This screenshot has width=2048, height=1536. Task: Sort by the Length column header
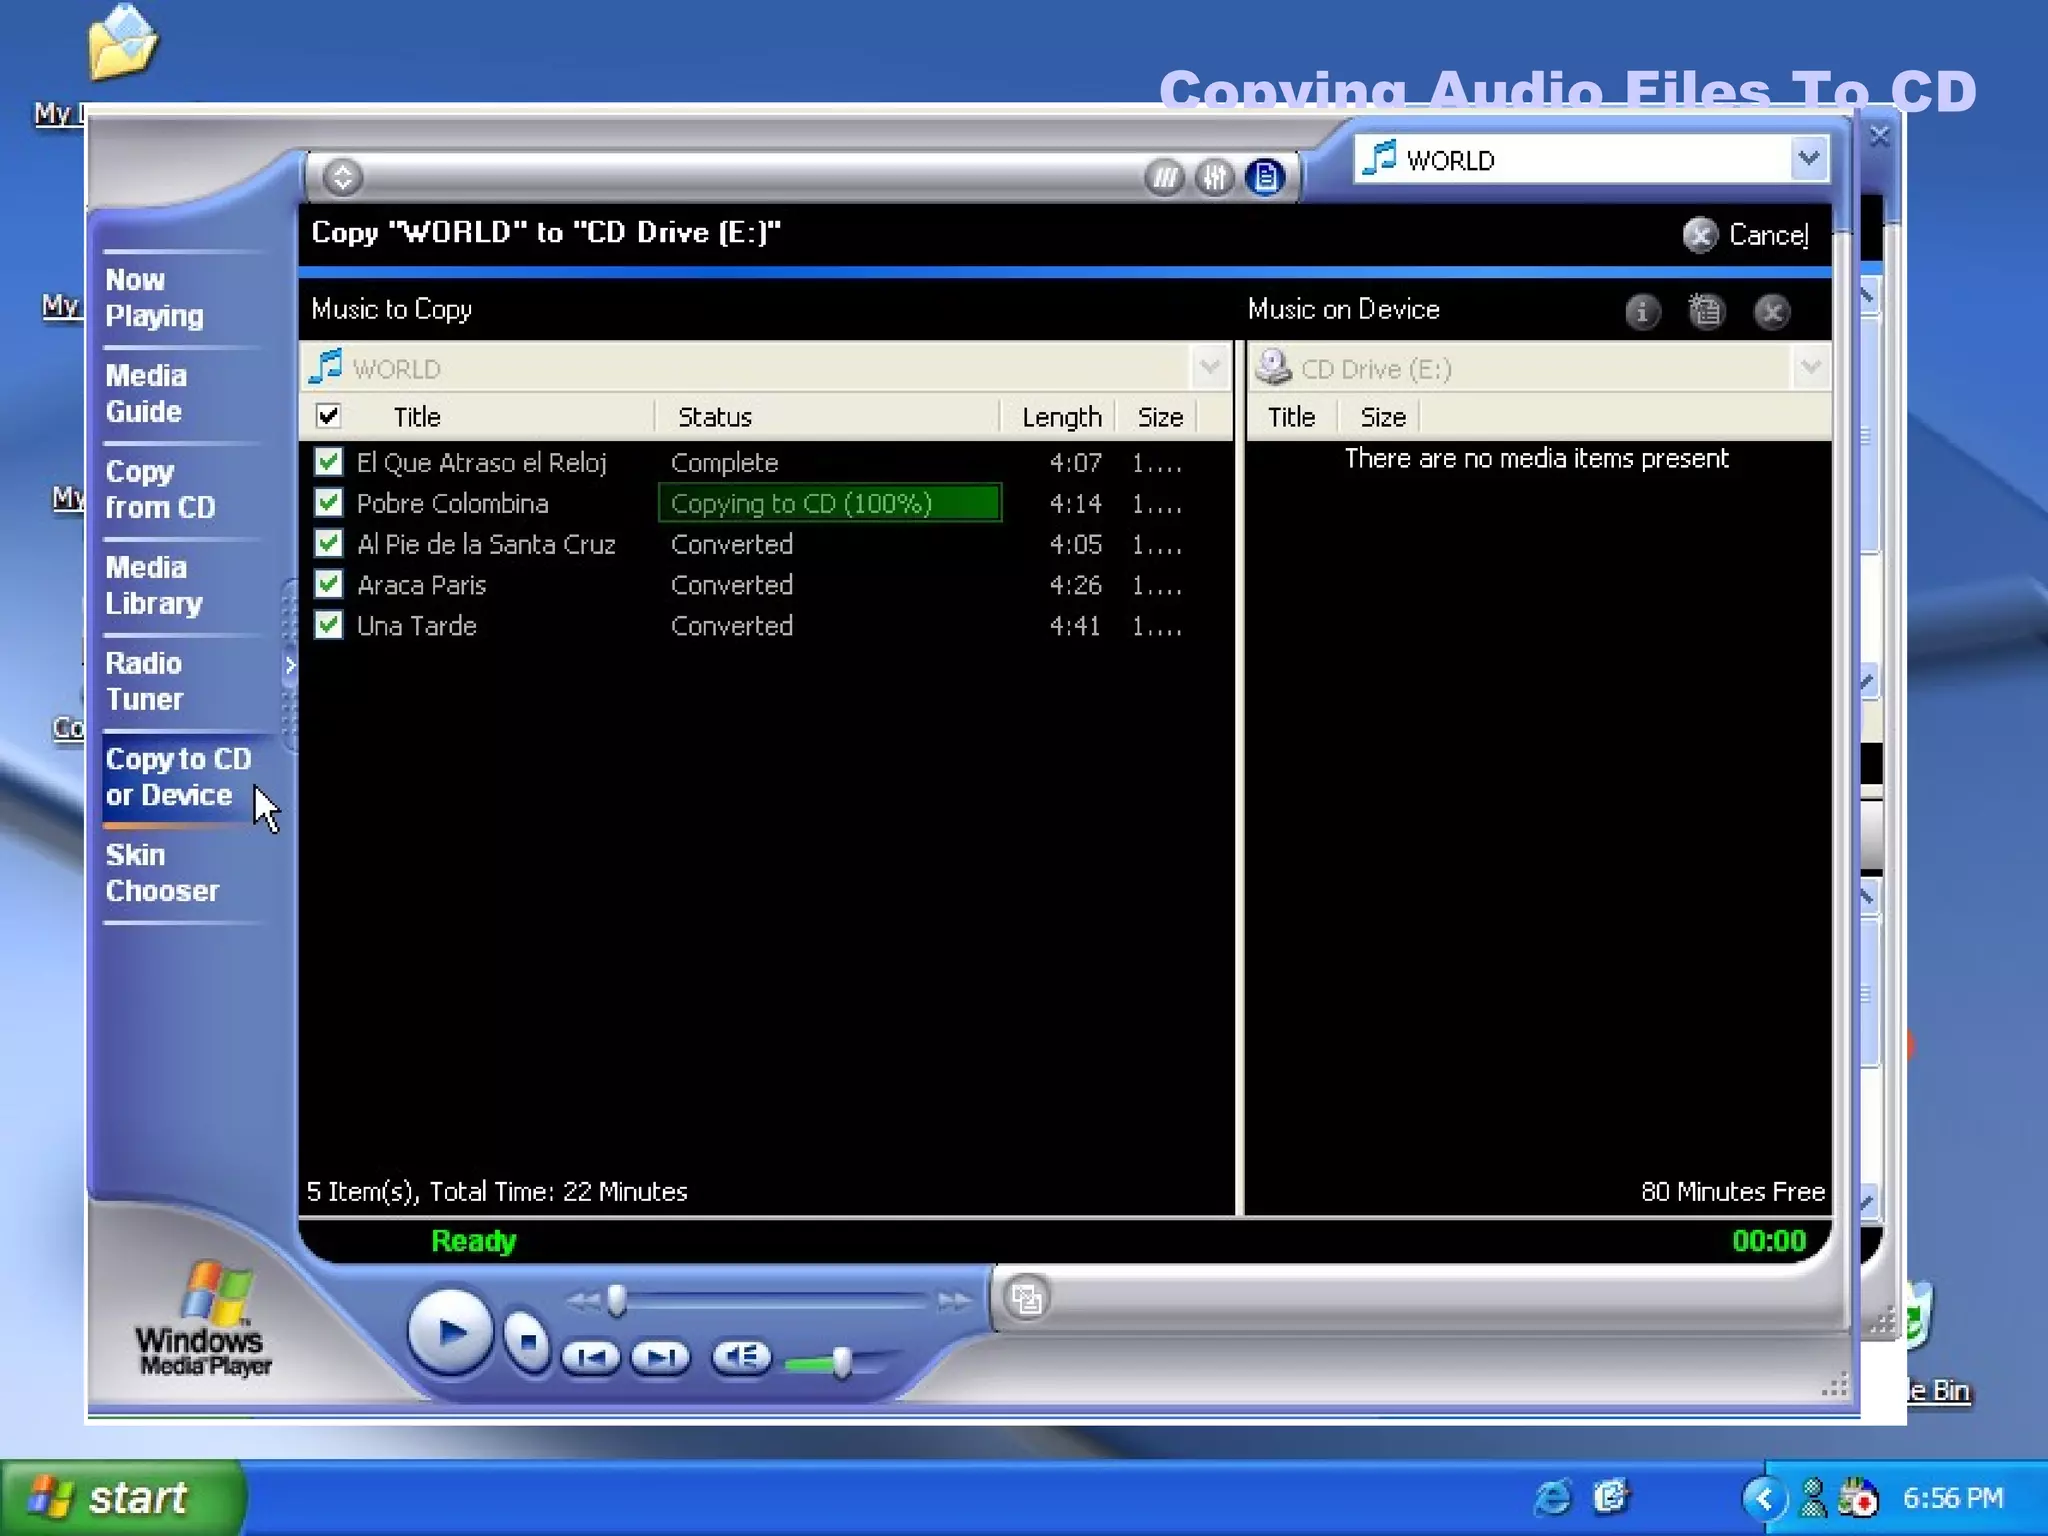[1061, 416]
